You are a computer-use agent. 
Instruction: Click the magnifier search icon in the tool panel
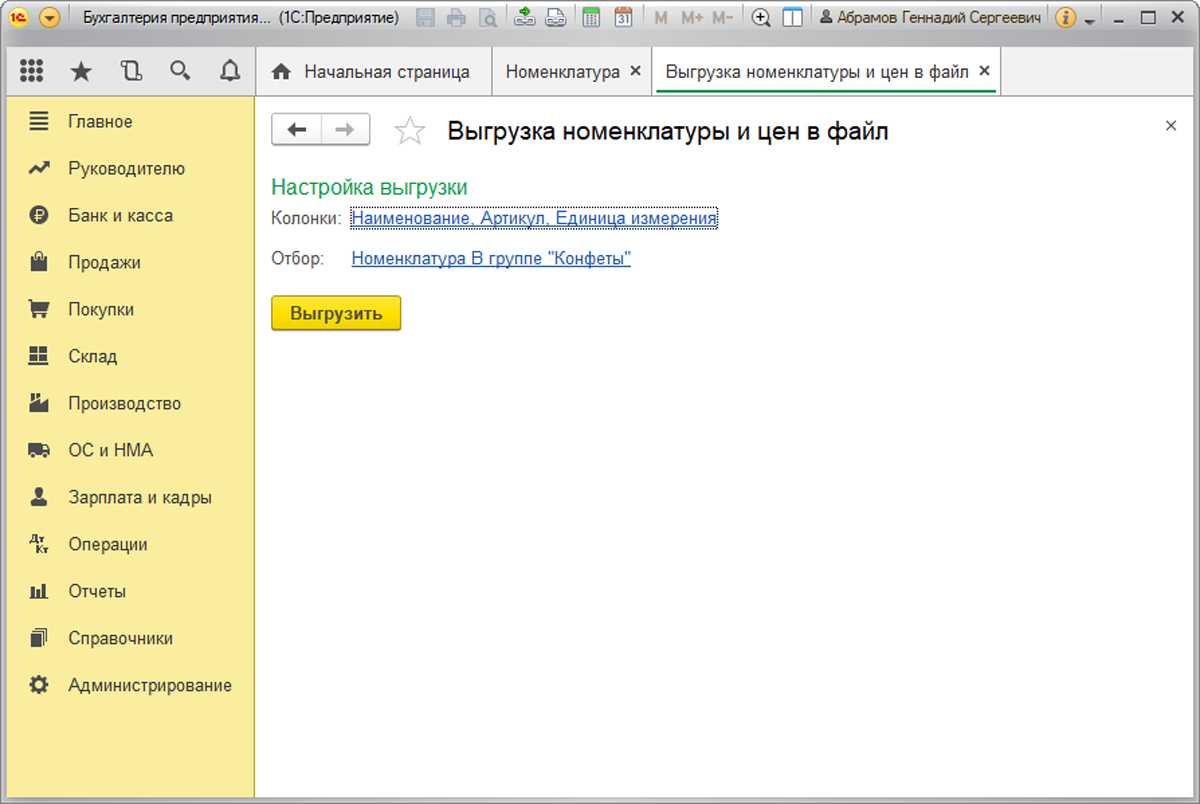point(180,71)
